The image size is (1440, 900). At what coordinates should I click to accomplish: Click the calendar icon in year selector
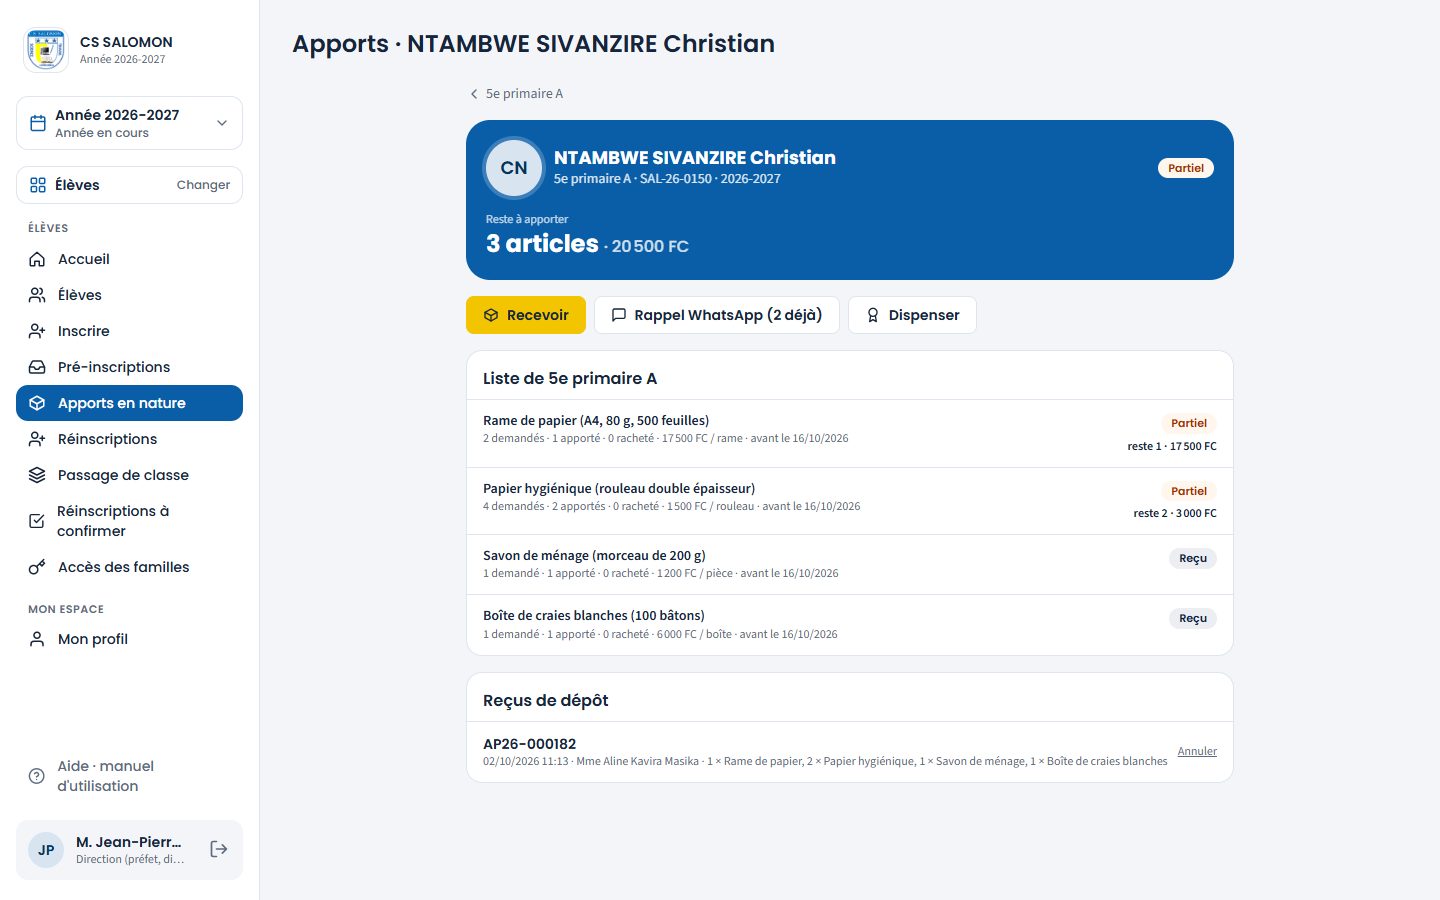click(38, 123)
